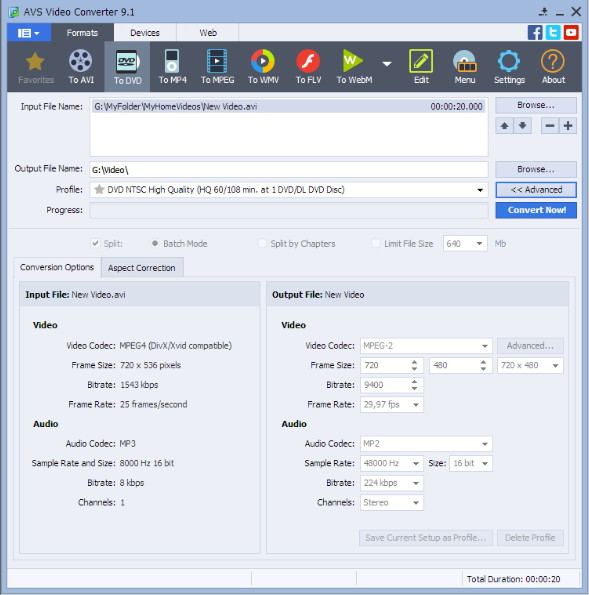Open the Settings gear
Screen dimensions: 589x595
pos(509,67)
